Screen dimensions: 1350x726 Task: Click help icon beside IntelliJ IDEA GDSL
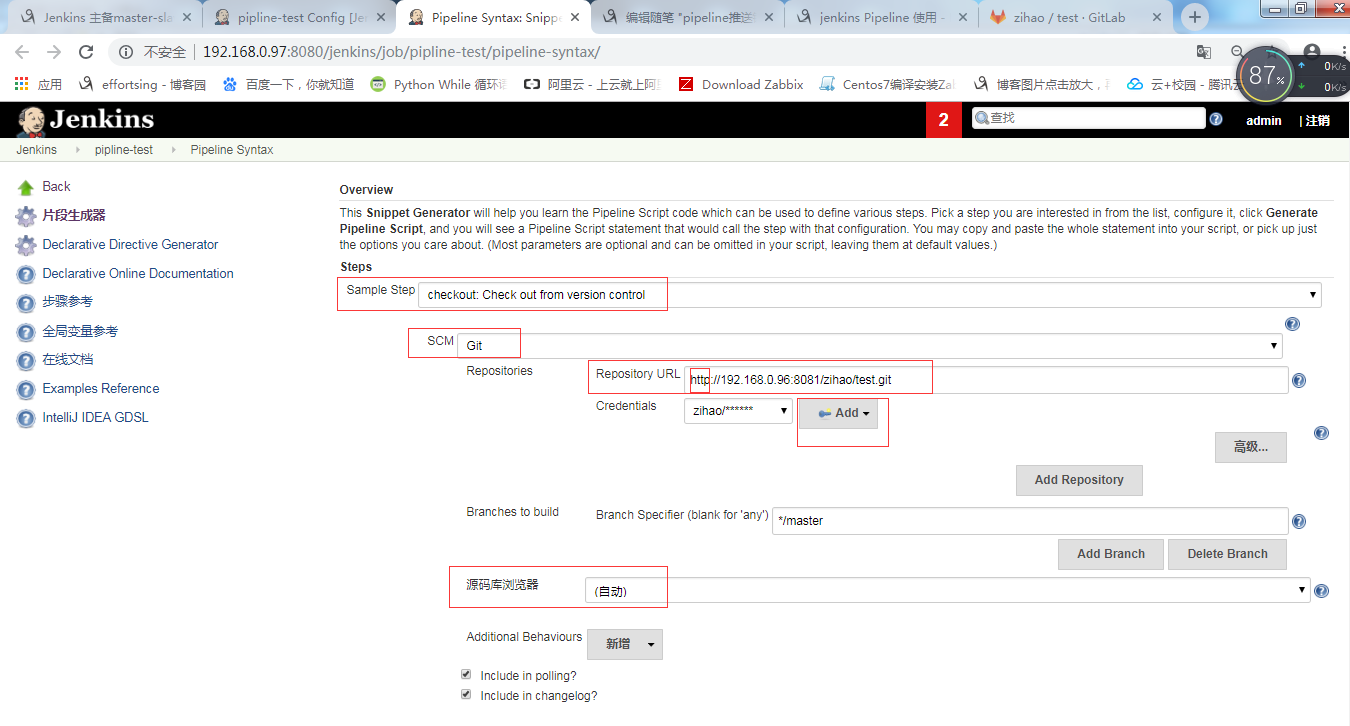(26, 418)
